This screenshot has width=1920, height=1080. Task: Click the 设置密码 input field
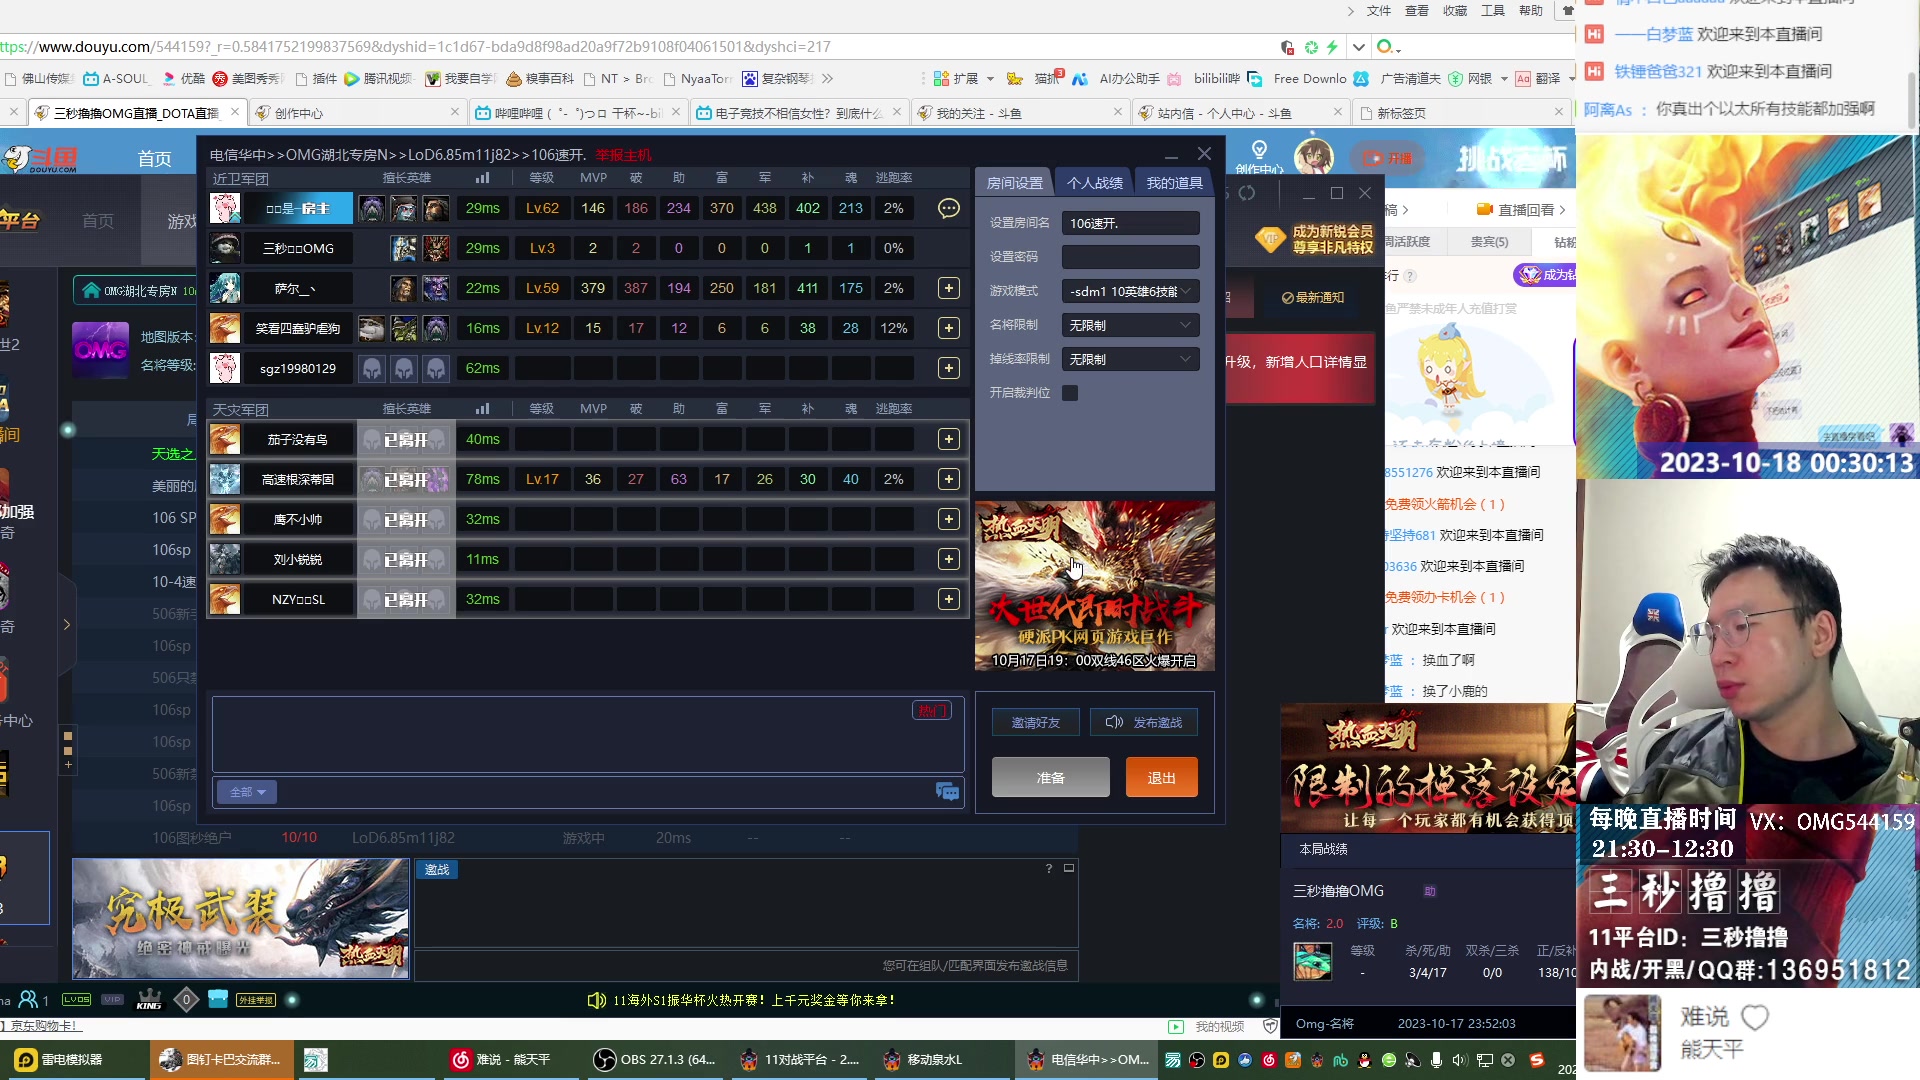coord(1130,257)
